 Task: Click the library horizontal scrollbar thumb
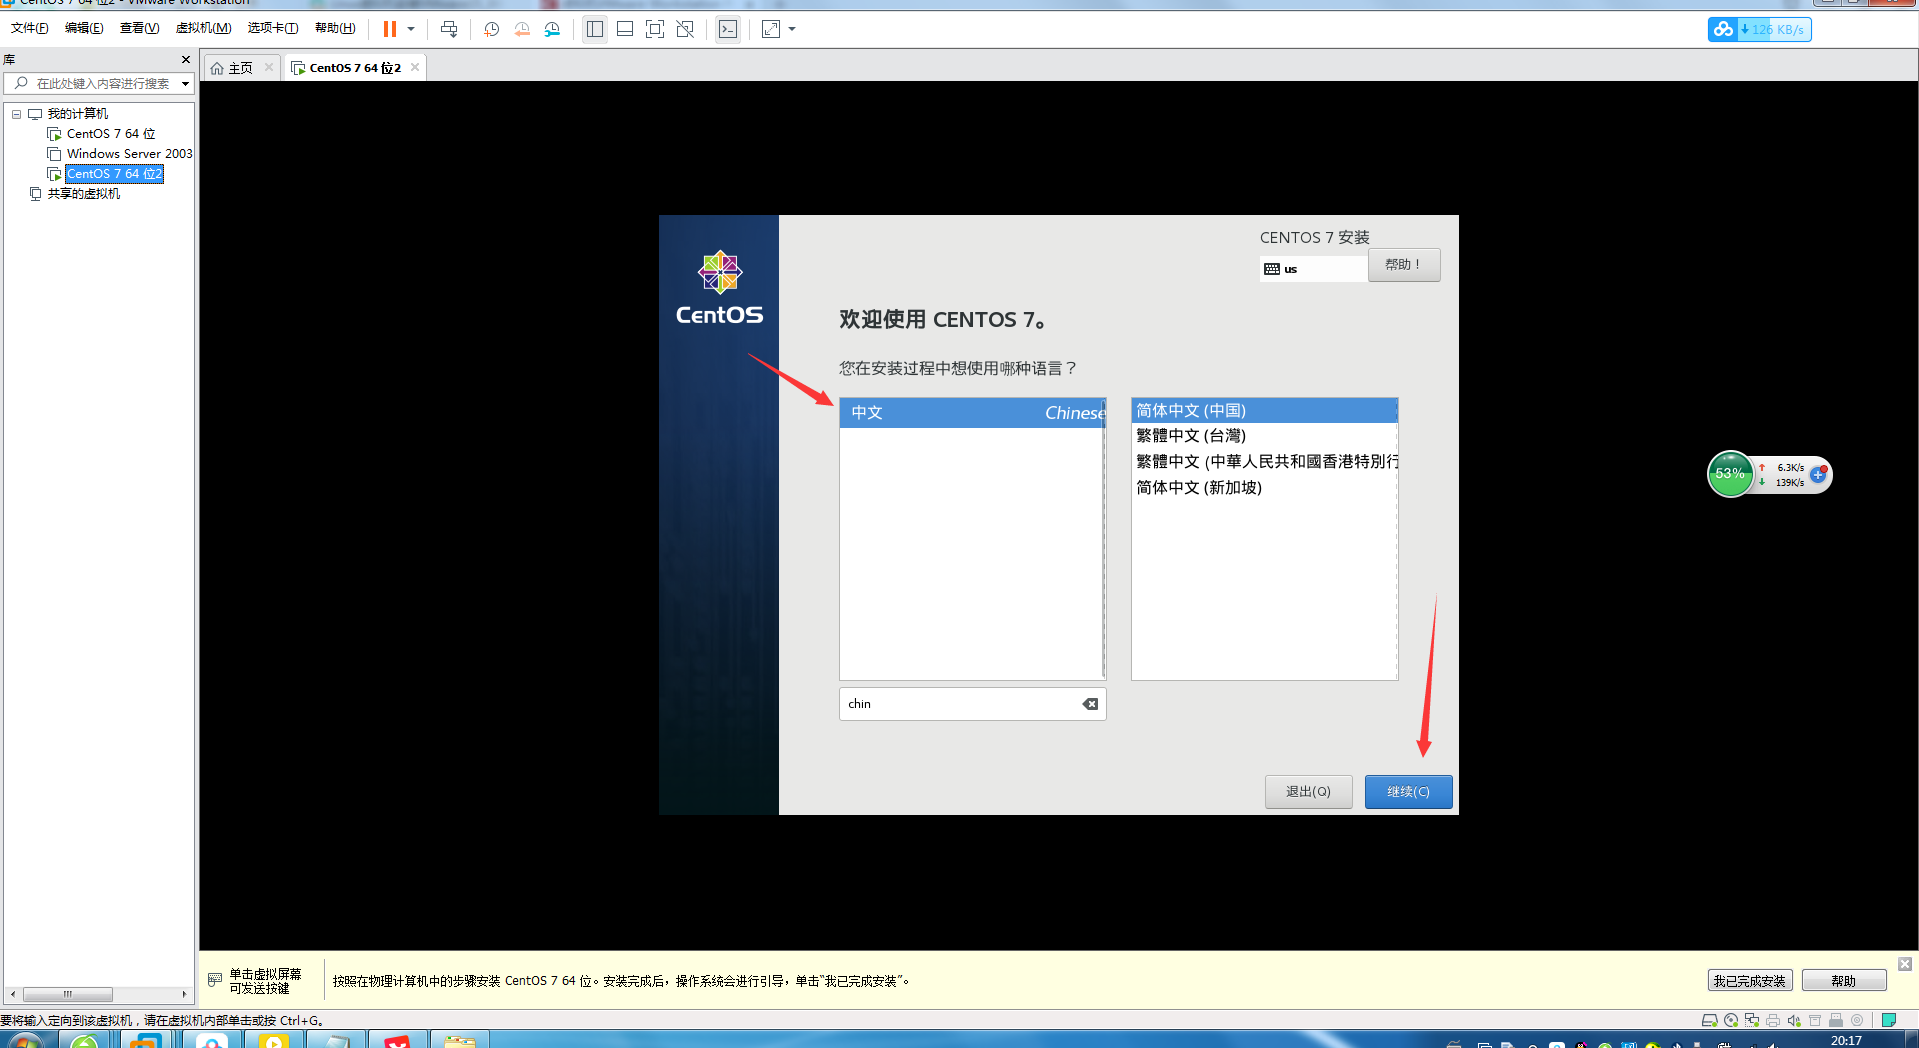tap(68, 994)
